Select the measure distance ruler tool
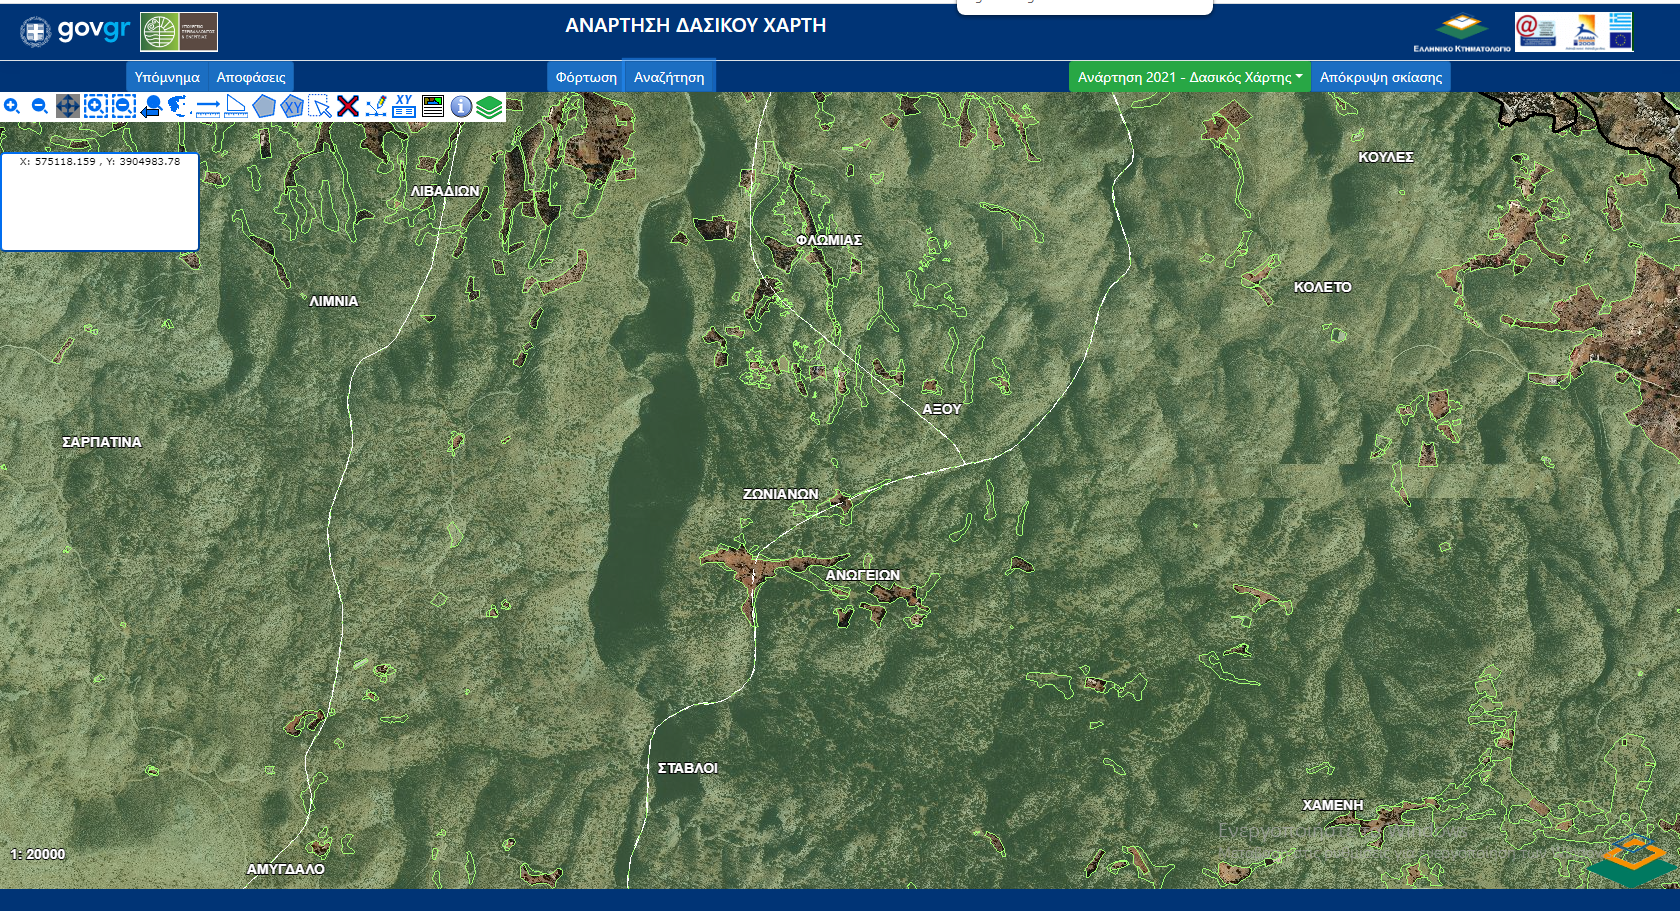Image resolution: width=1680 pixels, height=911 pixels. pos(208,106)
